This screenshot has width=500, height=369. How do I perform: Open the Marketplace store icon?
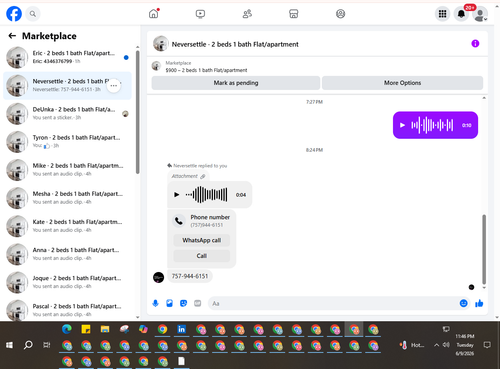(294, 14)
